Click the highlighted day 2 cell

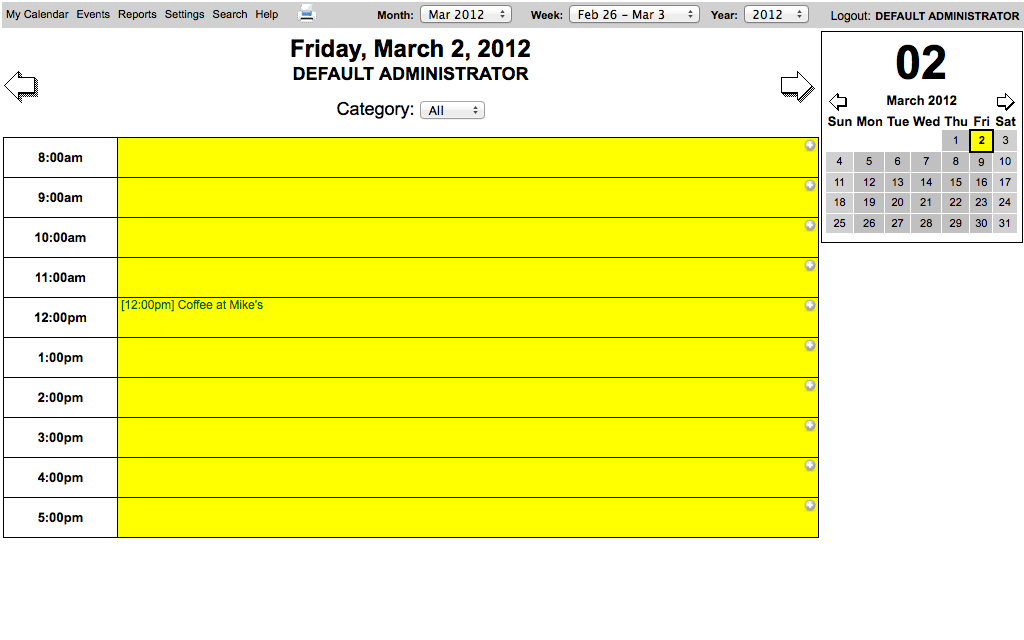pos(982,141)
